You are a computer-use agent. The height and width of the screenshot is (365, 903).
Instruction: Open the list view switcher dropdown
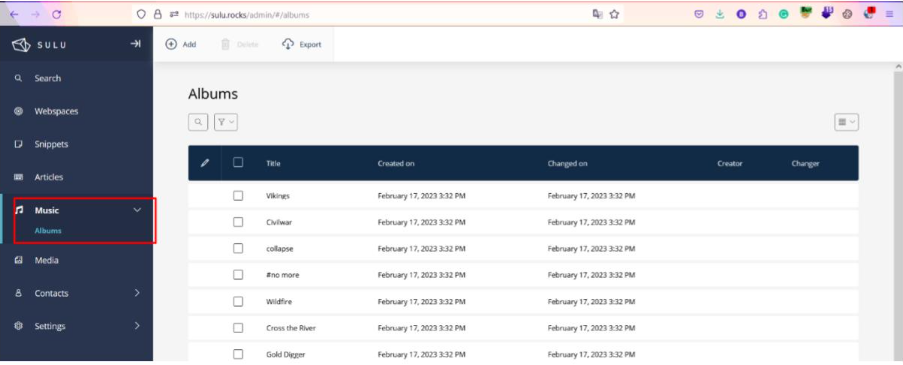pyautogui.click(x=847, y=122)
